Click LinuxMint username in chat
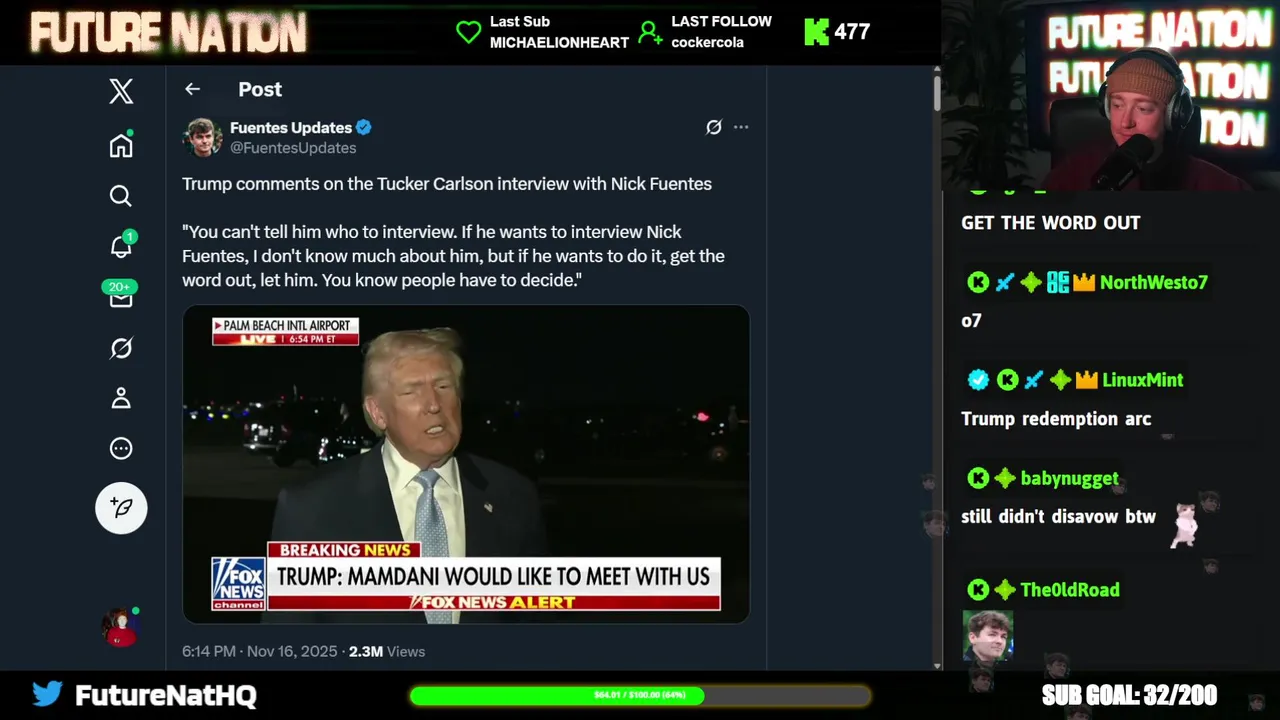 1142,380
